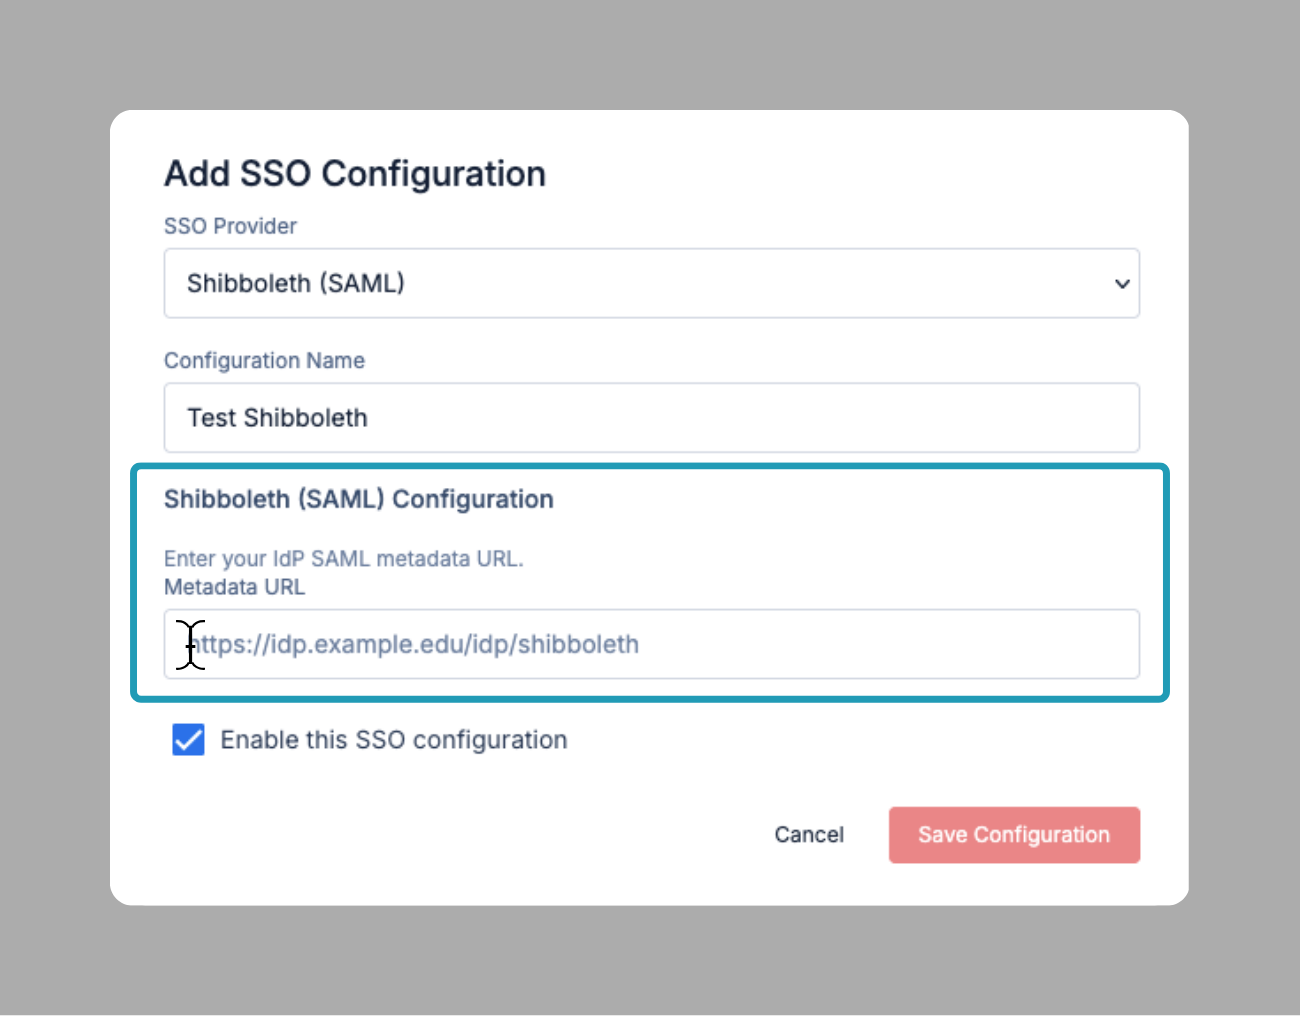This screenshot has width=1300, height=1016.
Task: Open the SSO Provider dropdown
Action: [651, 283]
